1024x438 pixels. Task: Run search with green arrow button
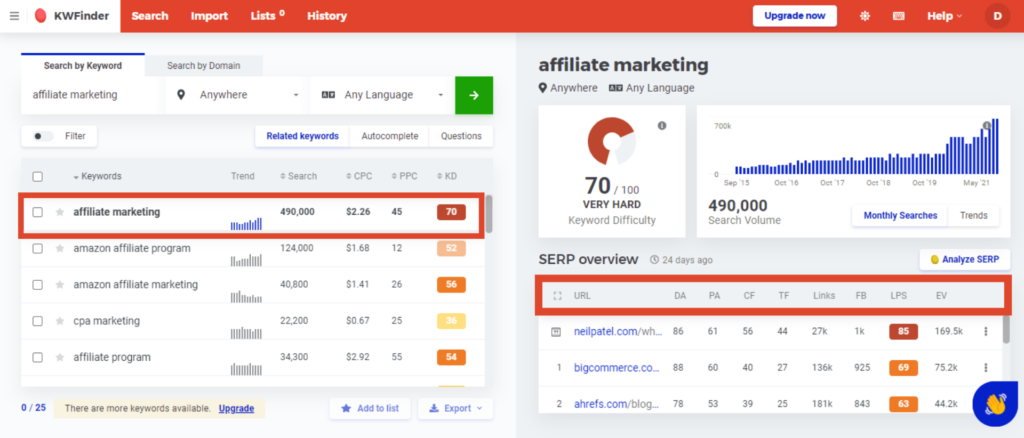coord(474,95)
